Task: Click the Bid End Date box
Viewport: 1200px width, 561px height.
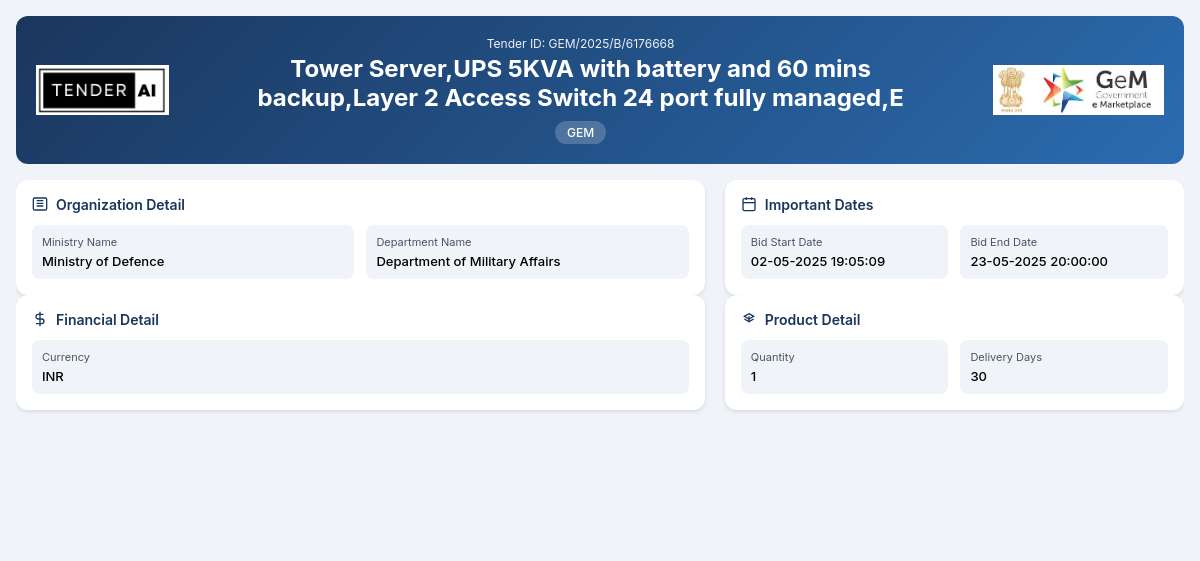Action: [1064, 252]
